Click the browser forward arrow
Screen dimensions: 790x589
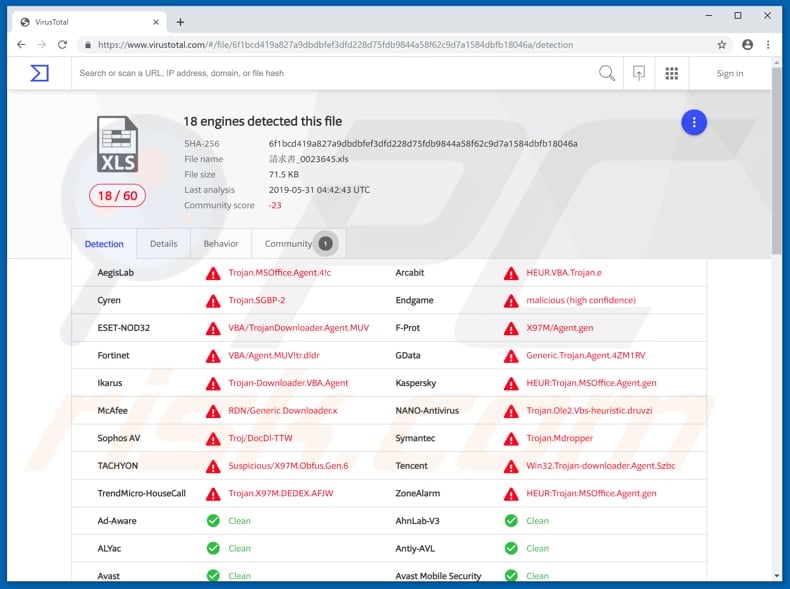pyautogui.click(x=42, y=45)
